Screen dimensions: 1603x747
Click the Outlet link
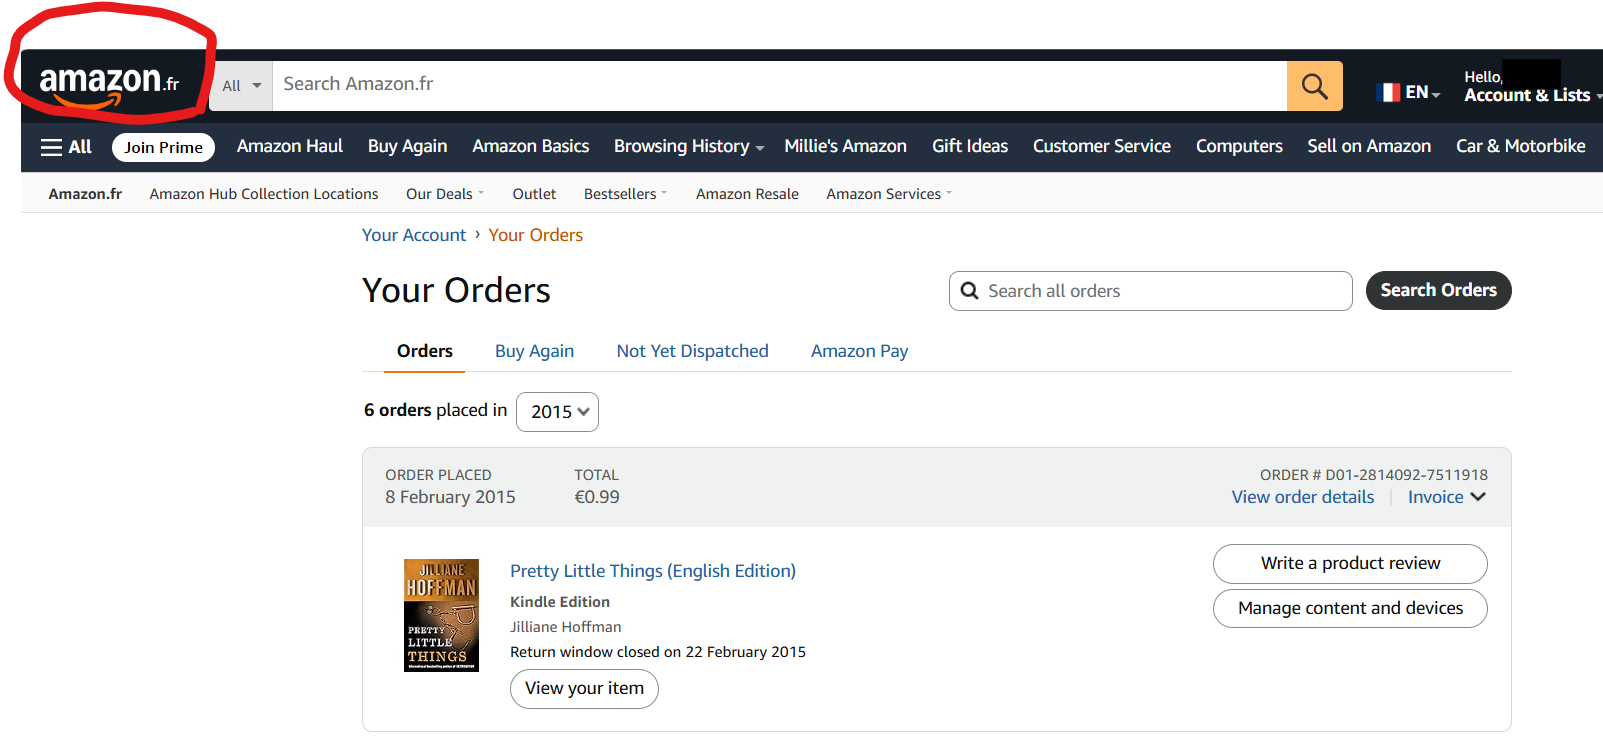pyautogui.click(x=534, y=194)
